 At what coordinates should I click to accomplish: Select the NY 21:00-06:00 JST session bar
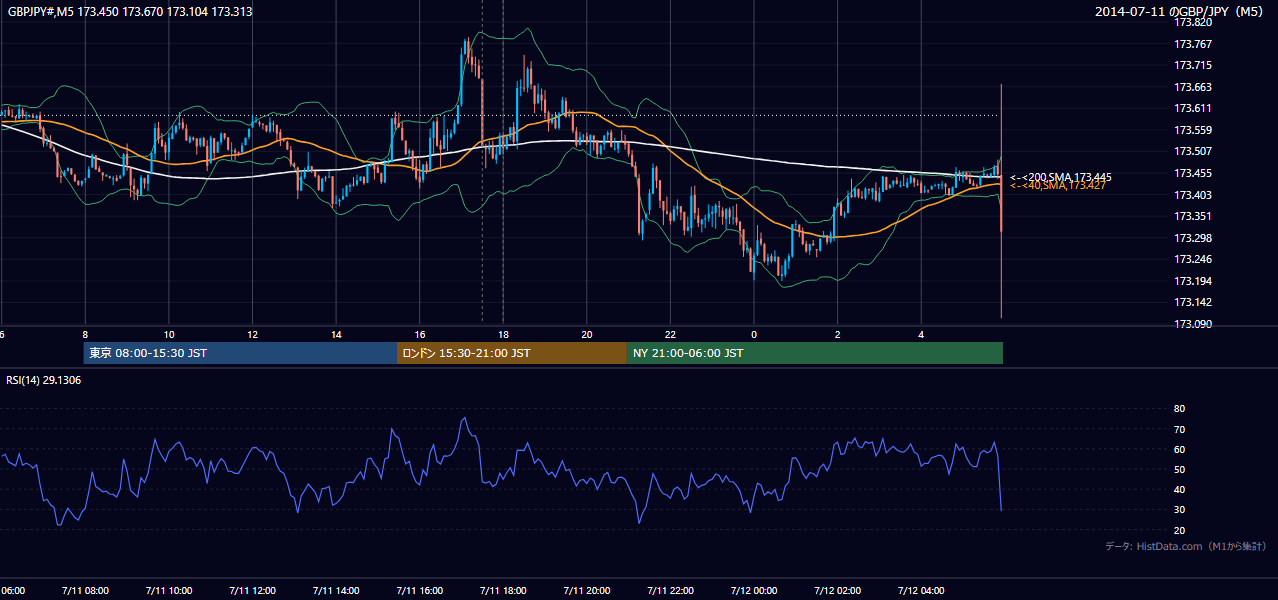[x=815, y=353]
